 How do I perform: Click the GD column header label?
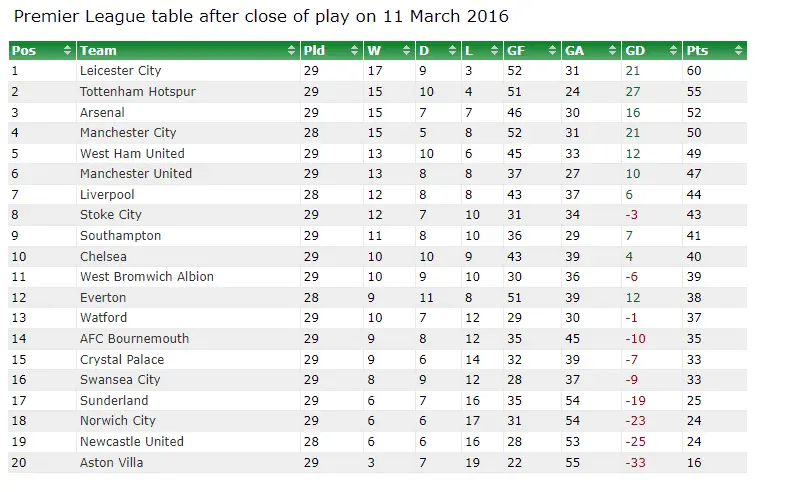point(635,51)
